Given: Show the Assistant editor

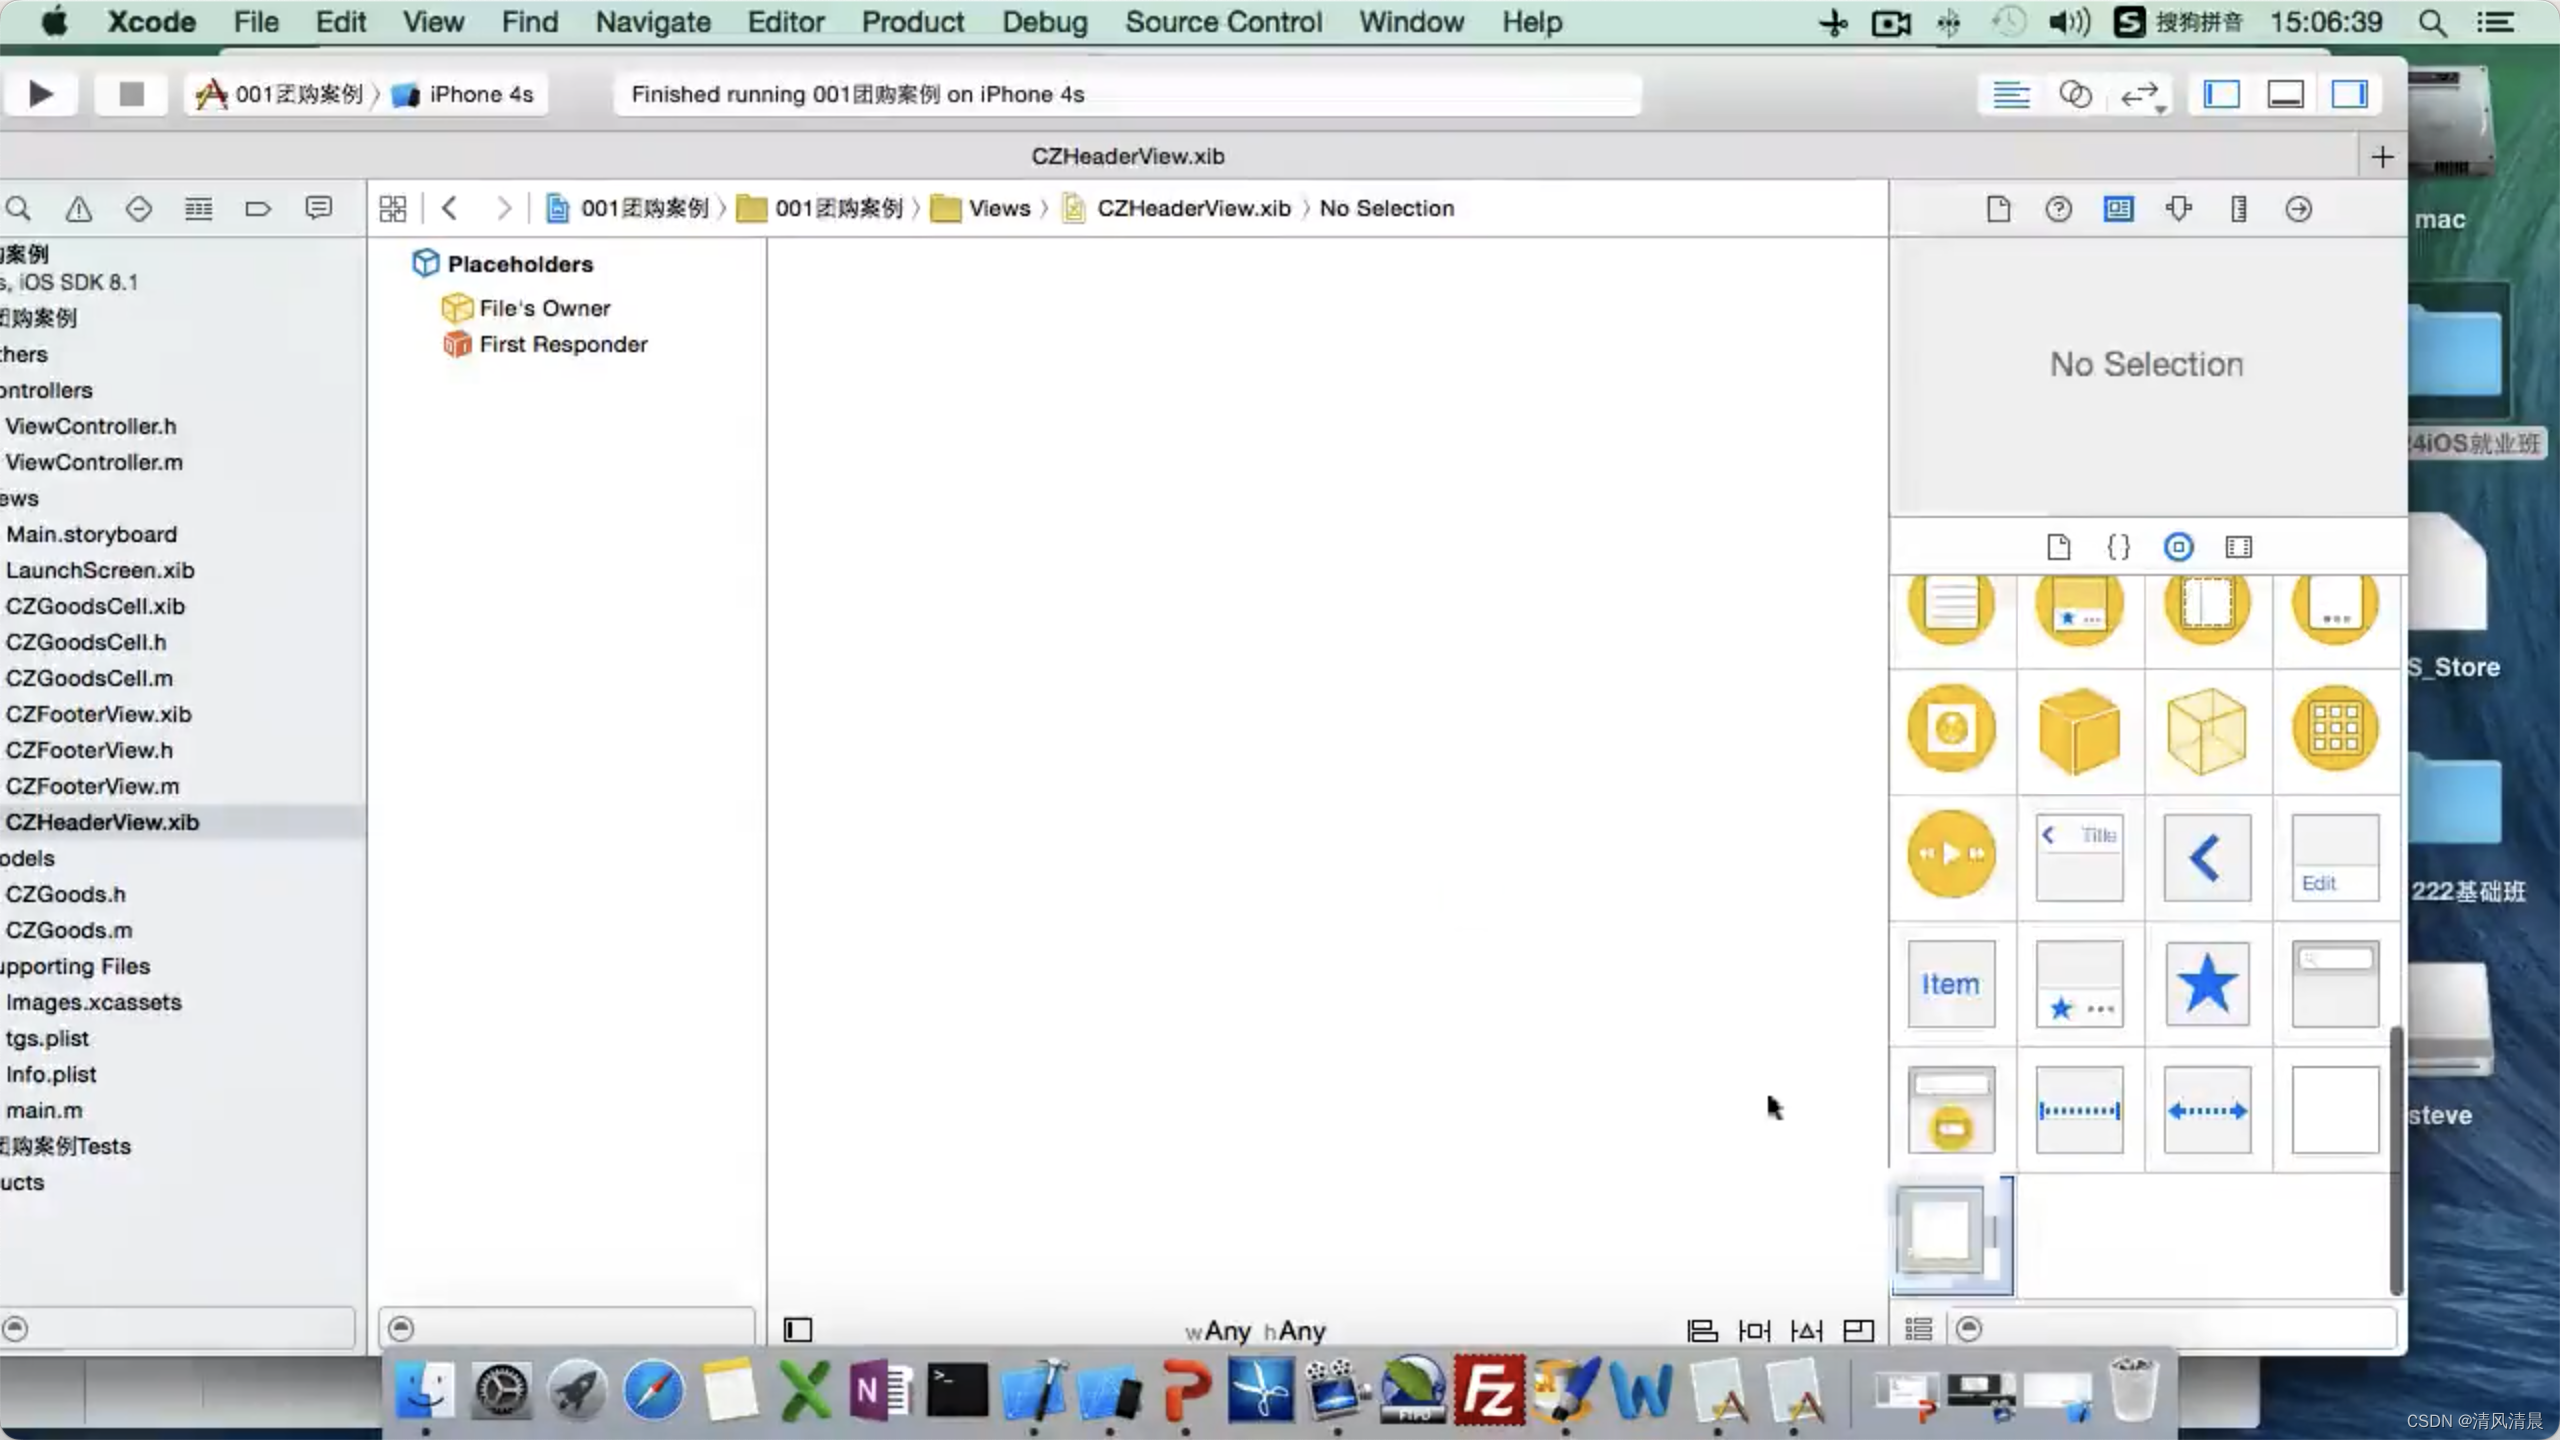Looking at the screenshot, I should click(2075, 95).
